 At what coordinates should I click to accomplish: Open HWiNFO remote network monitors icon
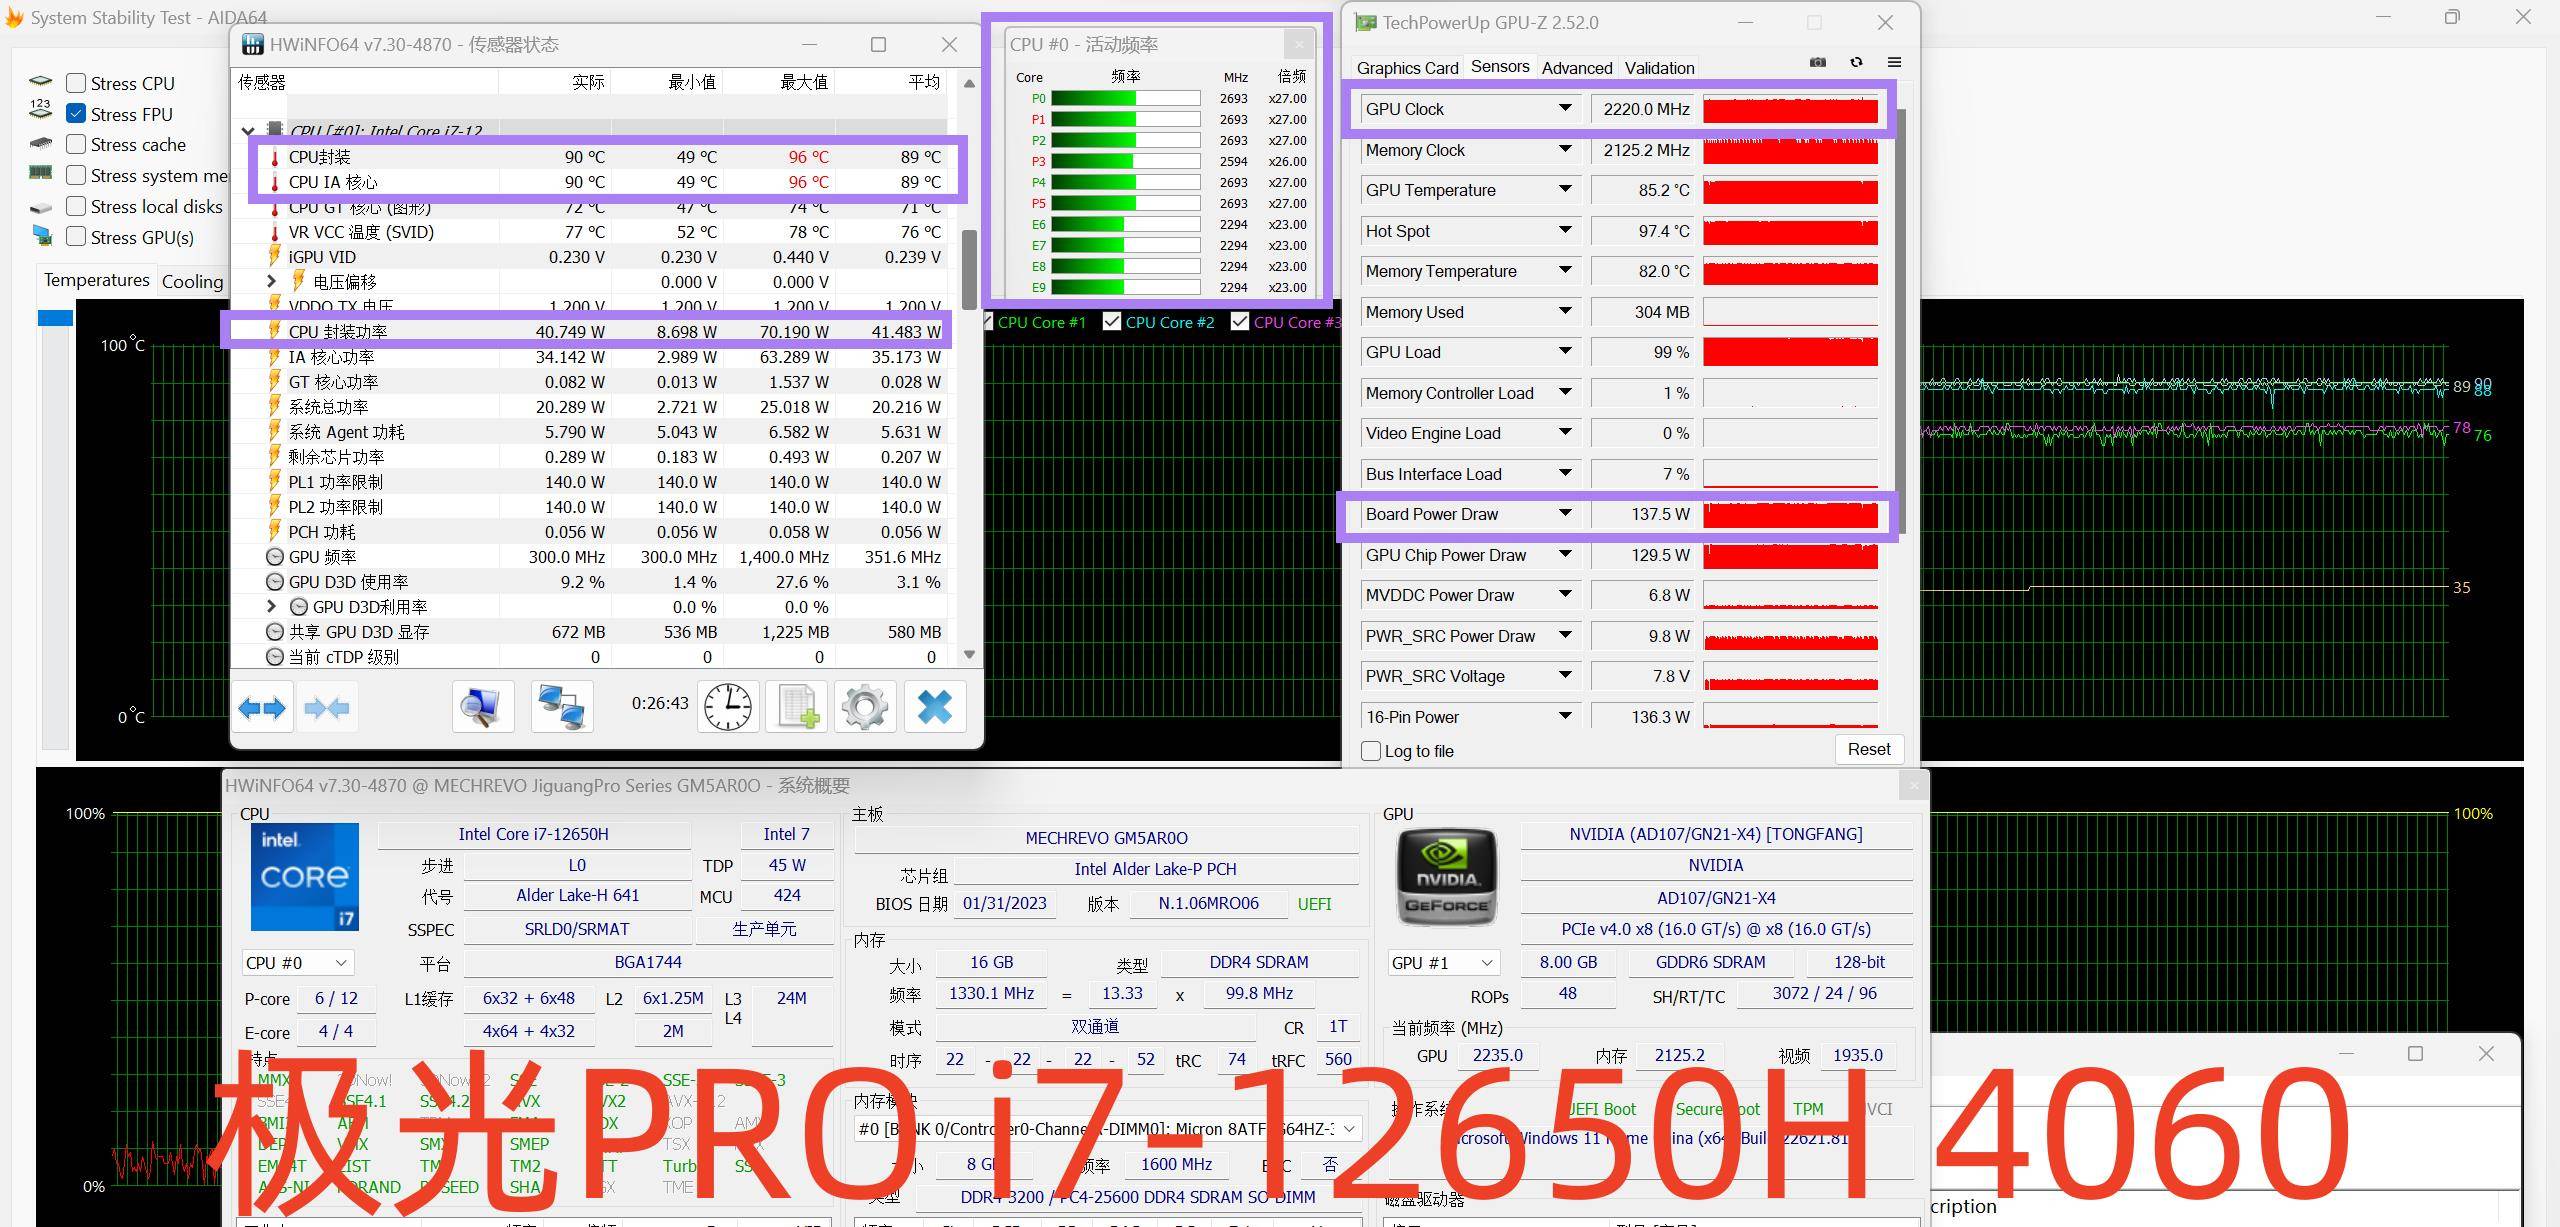tap(561, 707)
